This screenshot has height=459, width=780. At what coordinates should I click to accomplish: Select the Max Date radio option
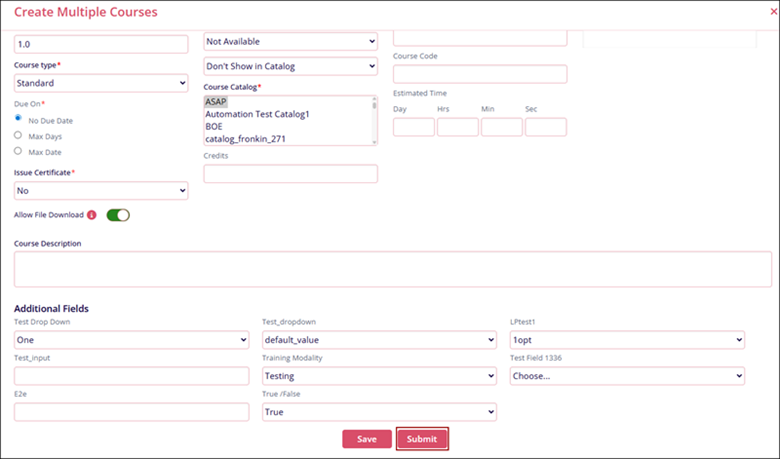pyautogui.click(x=18, y=151)
